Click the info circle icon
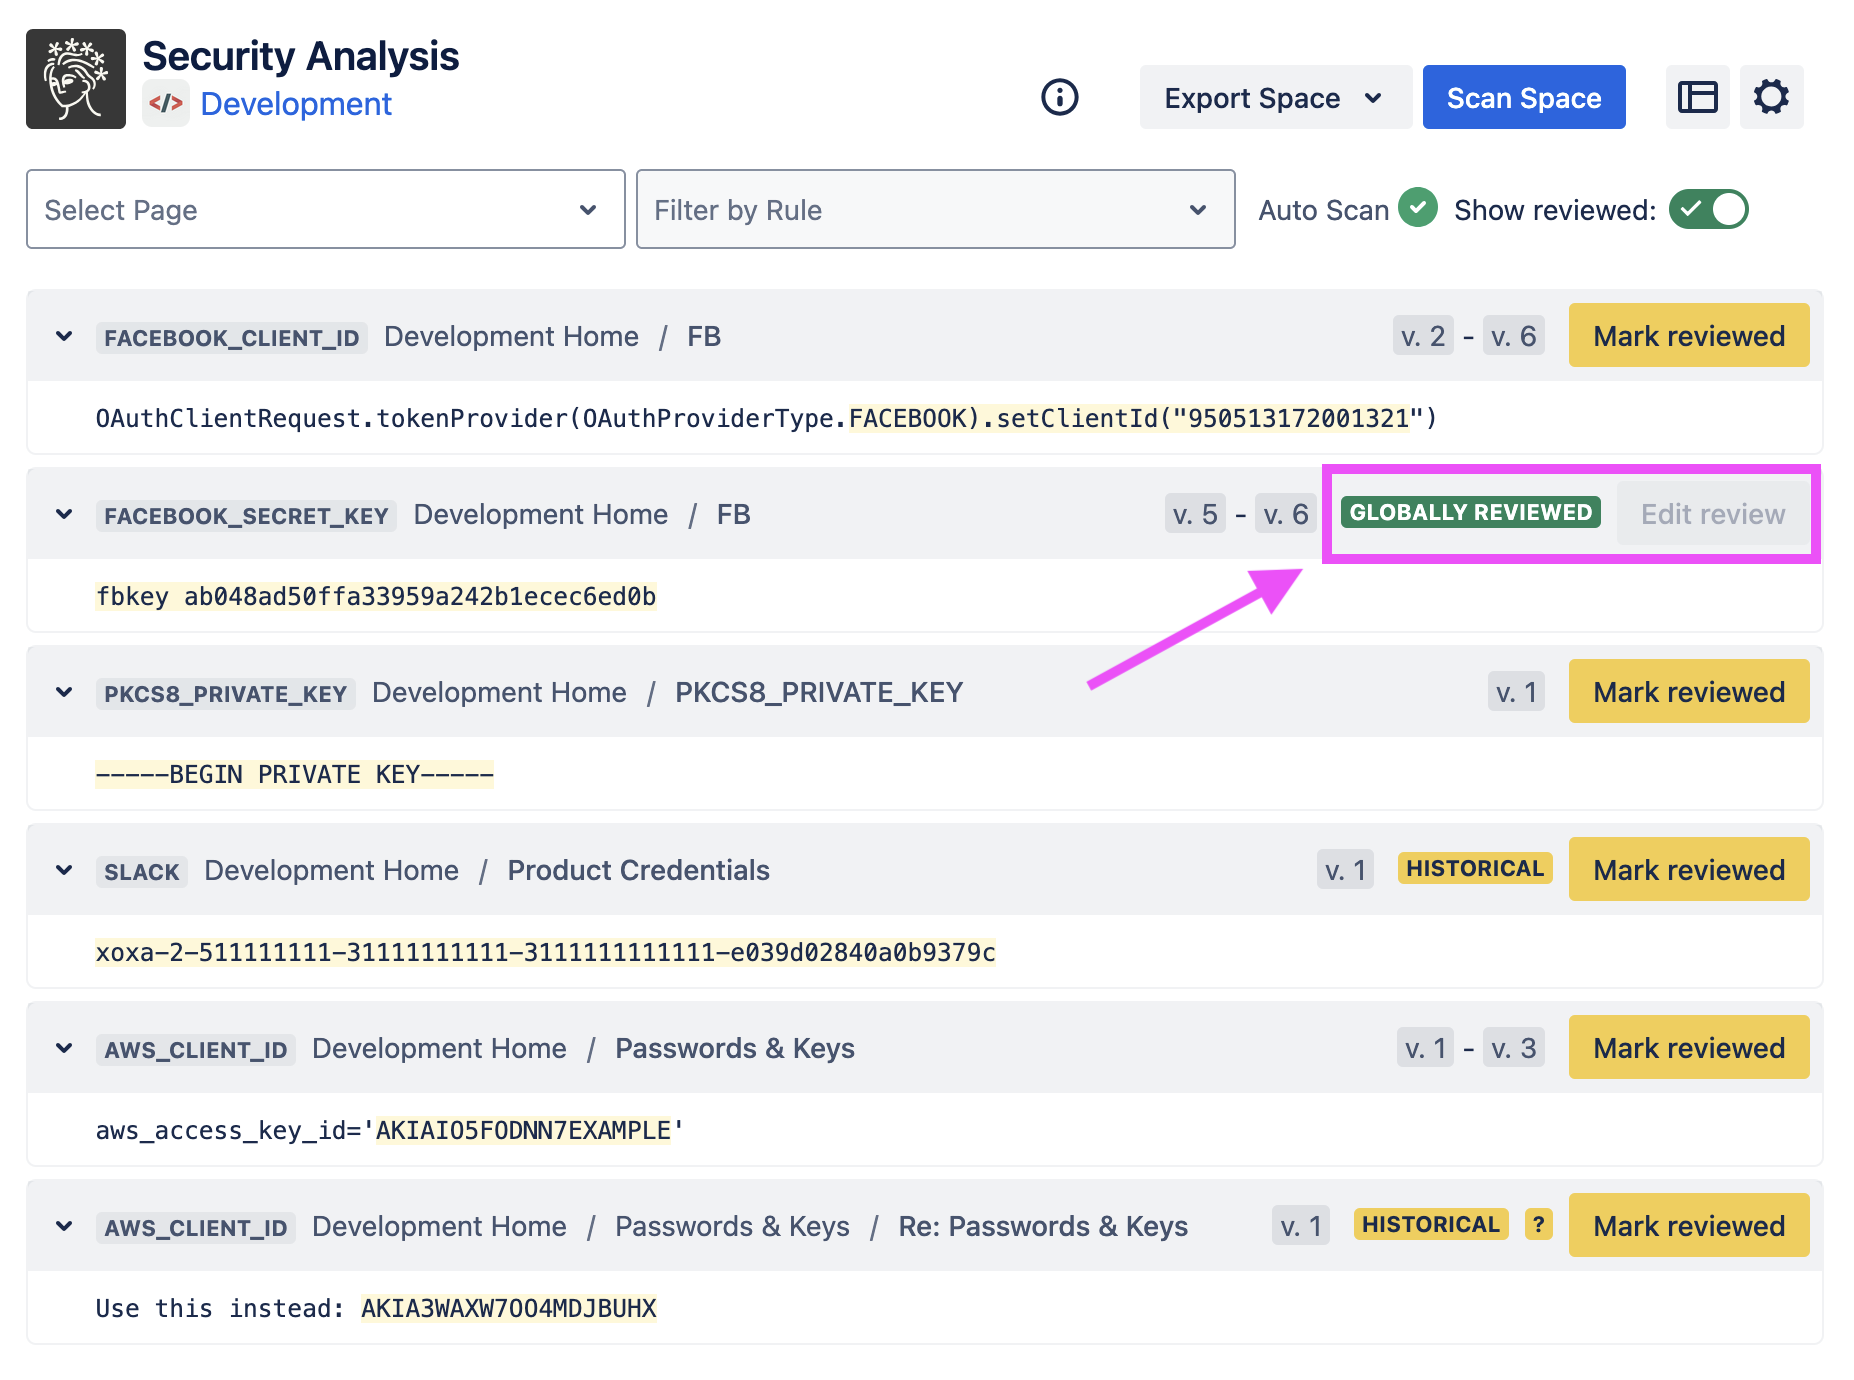The image size is (1854, 1380). [1059, 97]
